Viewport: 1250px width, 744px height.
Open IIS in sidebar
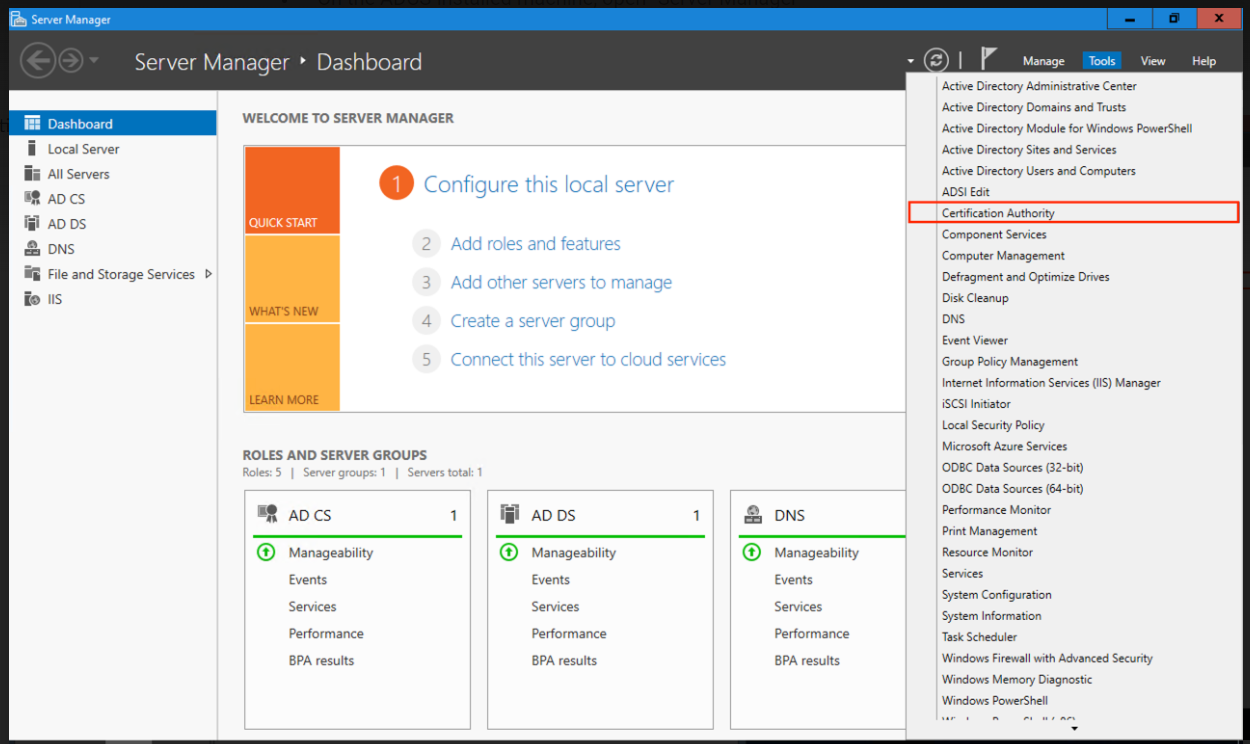pos(113,299)
